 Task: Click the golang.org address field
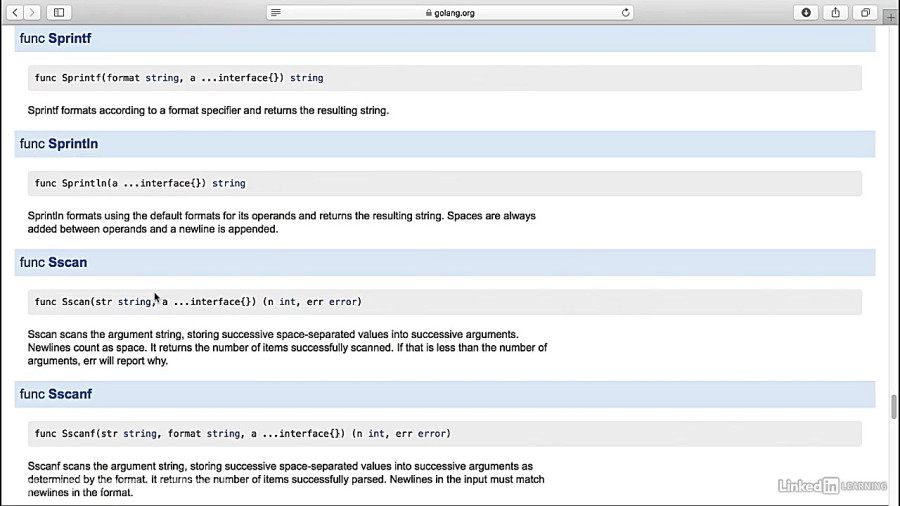[x=450, y=12]
